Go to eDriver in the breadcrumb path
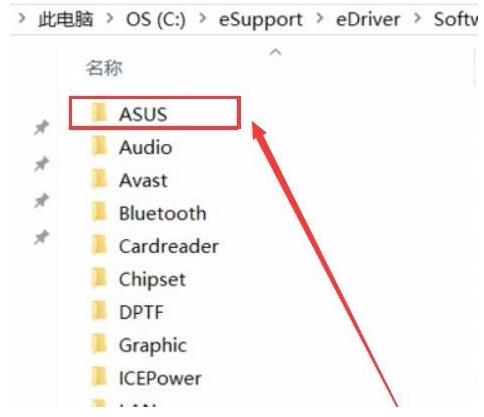 [368, 19]
